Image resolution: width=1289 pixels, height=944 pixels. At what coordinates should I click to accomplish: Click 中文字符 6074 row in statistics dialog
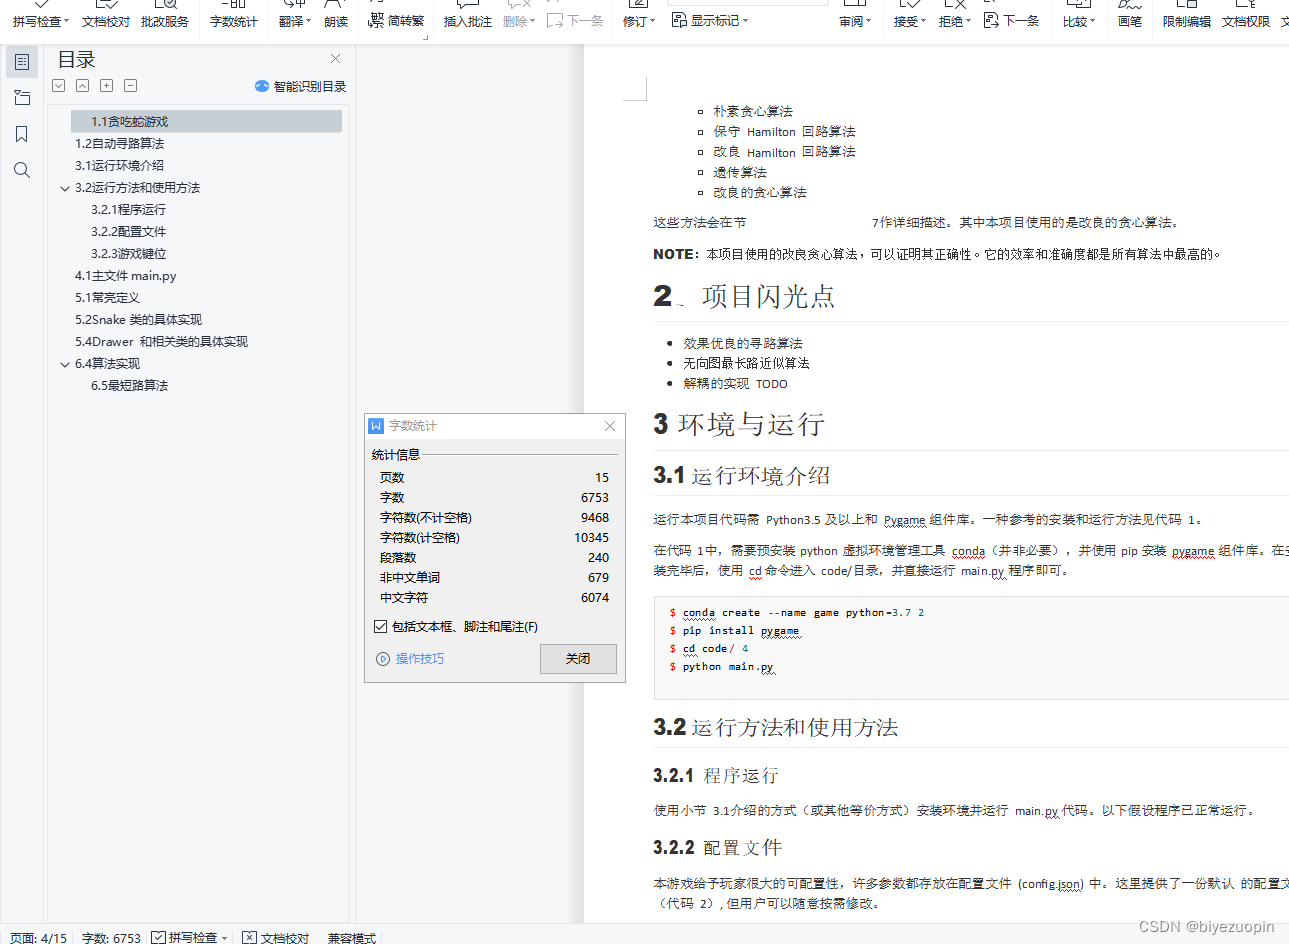coord(494,598)
